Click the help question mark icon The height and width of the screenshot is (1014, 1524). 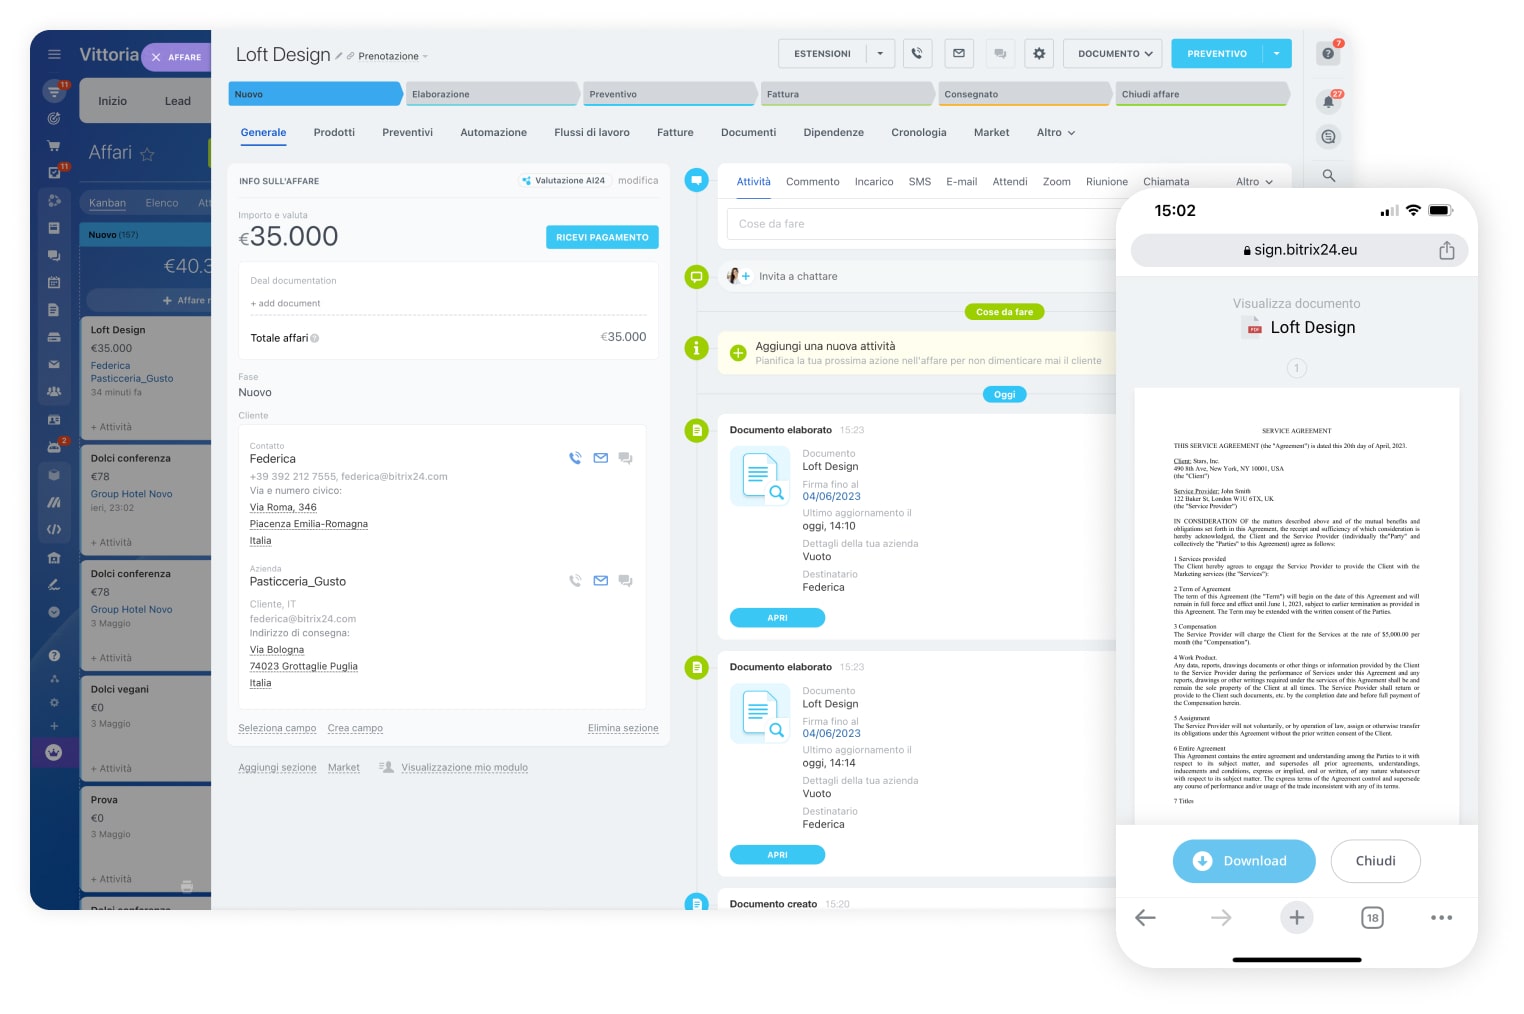(x=1328, y=54)
